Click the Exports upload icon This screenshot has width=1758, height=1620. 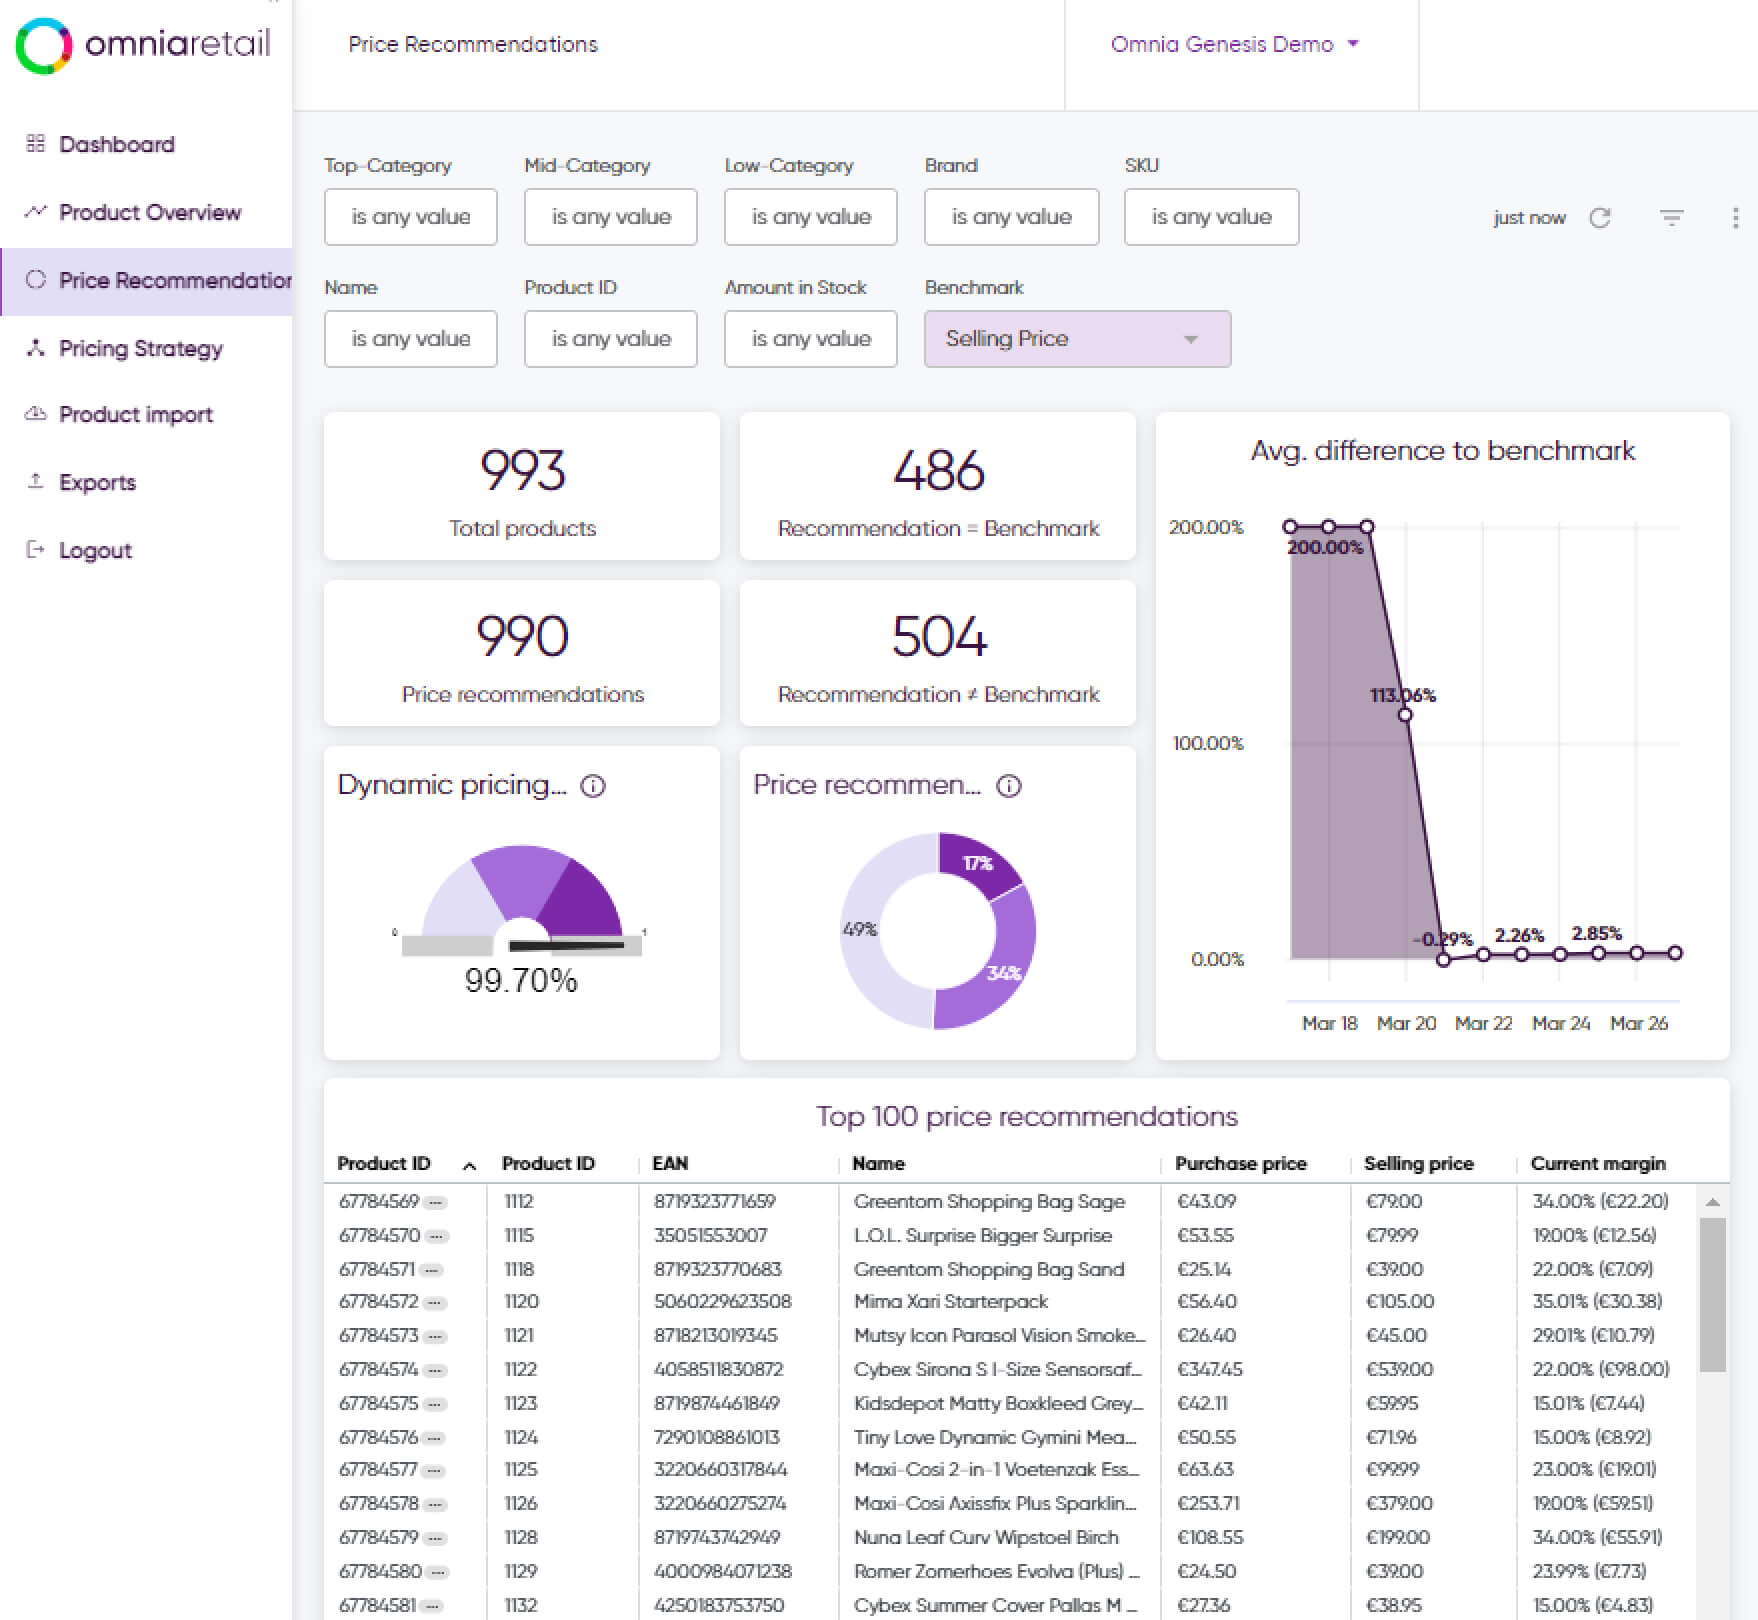pos(36,481)
